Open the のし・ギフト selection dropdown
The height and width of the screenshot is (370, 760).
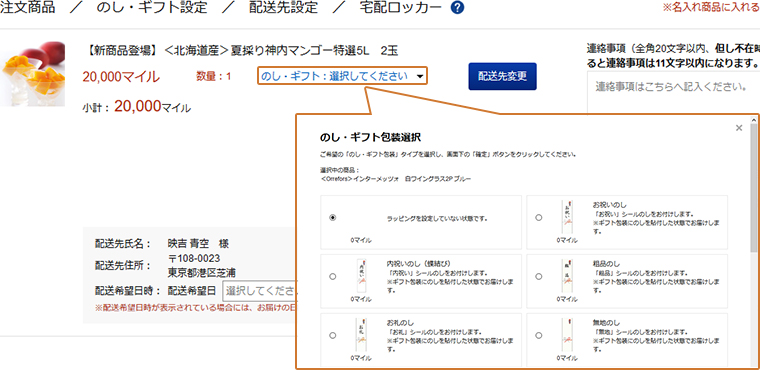pos(342,76)
